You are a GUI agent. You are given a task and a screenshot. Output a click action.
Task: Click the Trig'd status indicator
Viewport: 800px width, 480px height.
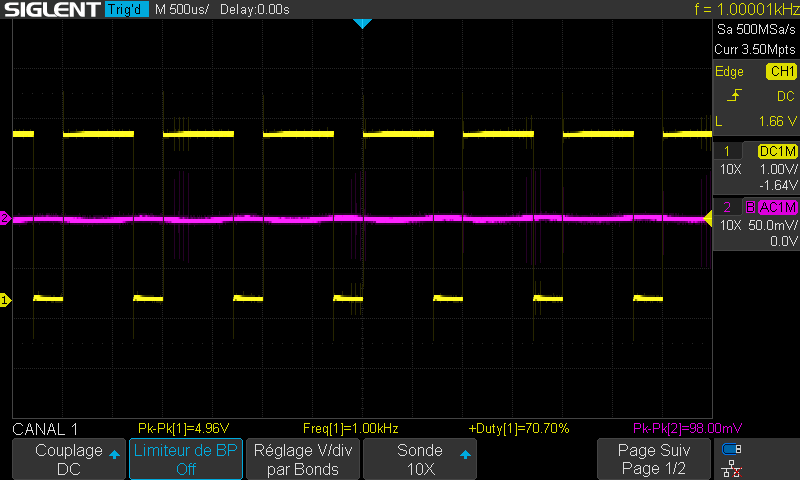point(127,9)
